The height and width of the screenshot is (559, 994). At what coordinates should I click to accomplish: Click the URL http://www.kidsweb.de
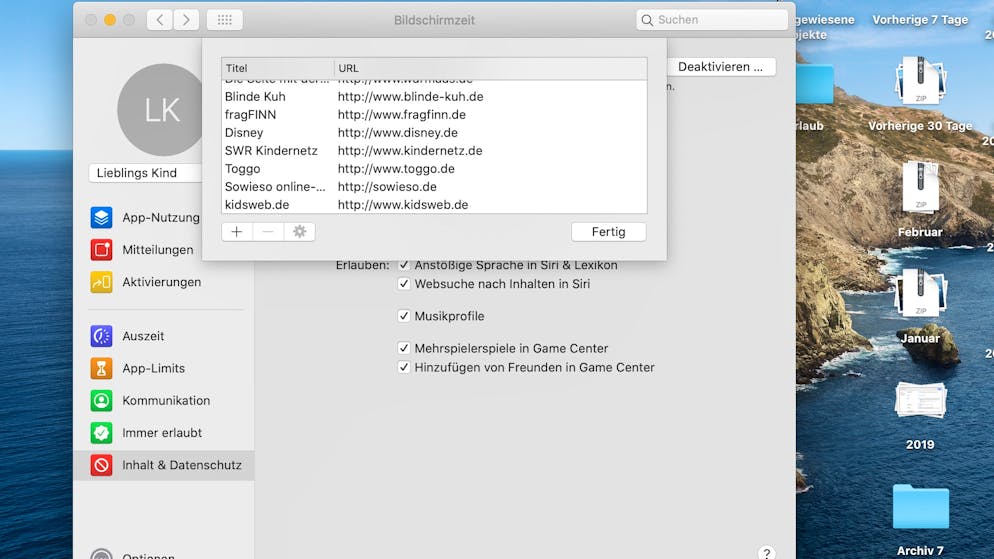pos(403,205)
